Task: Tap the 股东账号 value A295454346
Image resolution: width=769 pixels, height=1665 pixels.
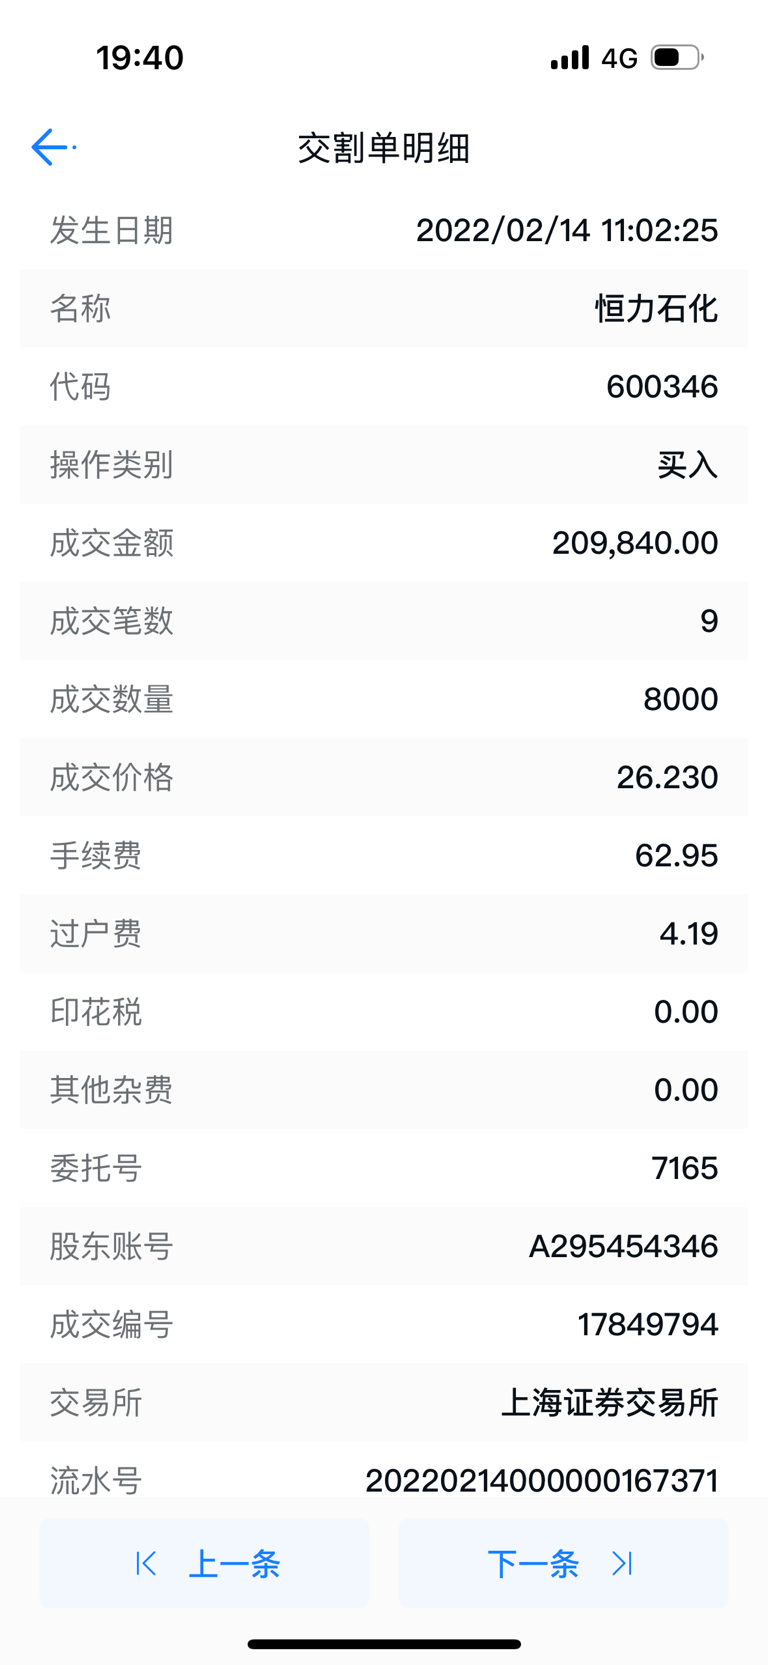Action: click(x=623, y=1246)
